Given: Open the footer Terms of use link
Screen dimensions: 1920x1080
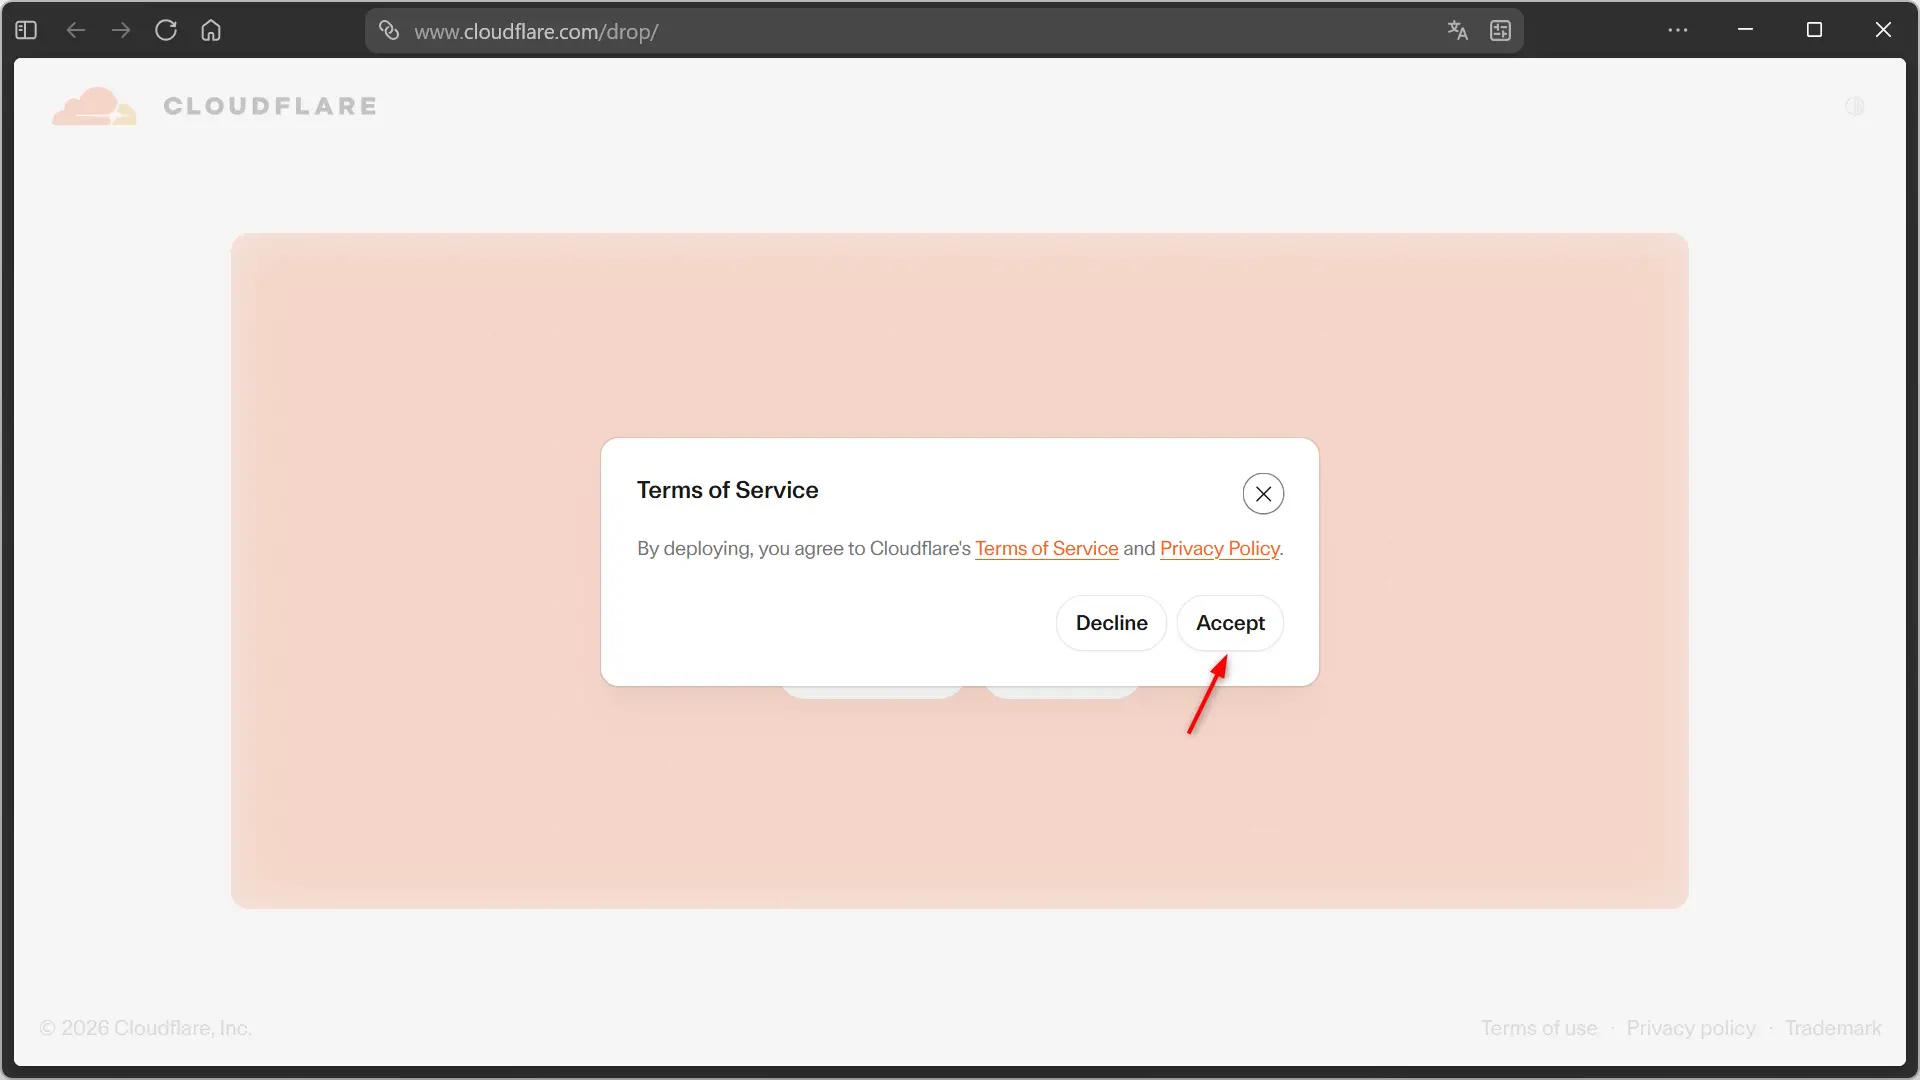Looking at the screenshot, I should 1539,1028.
